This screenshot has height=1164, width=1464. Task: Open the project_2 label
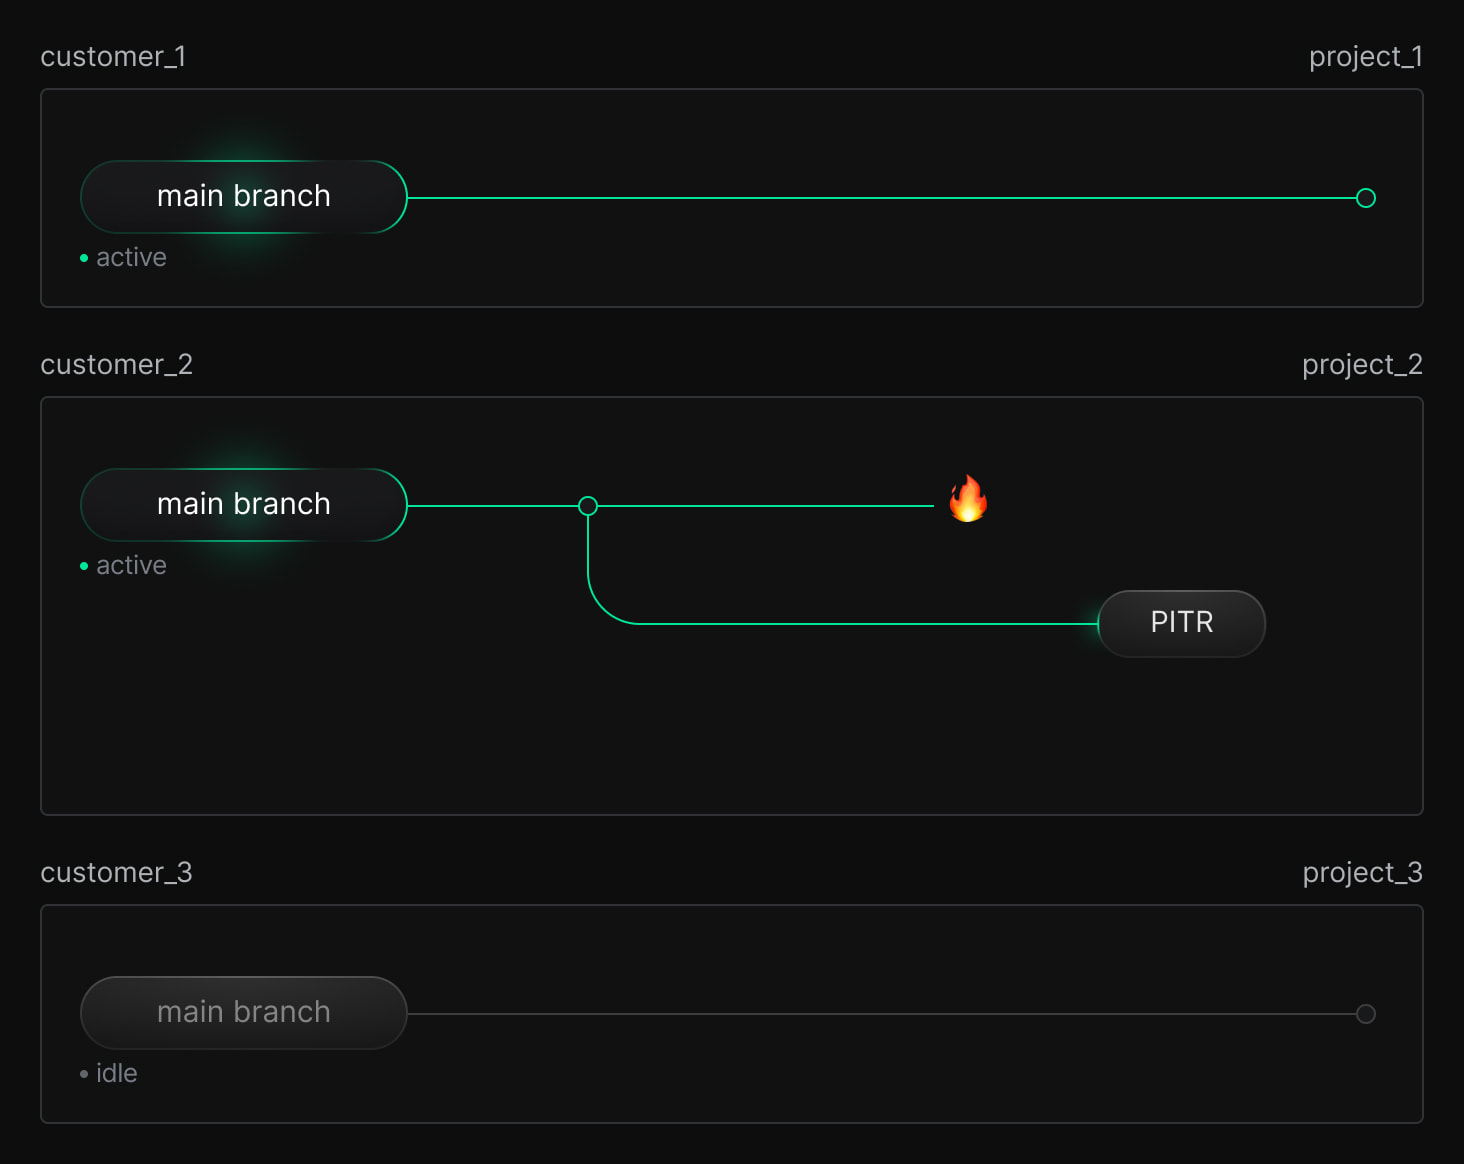pyautogui.click(x=1361, y=365)
